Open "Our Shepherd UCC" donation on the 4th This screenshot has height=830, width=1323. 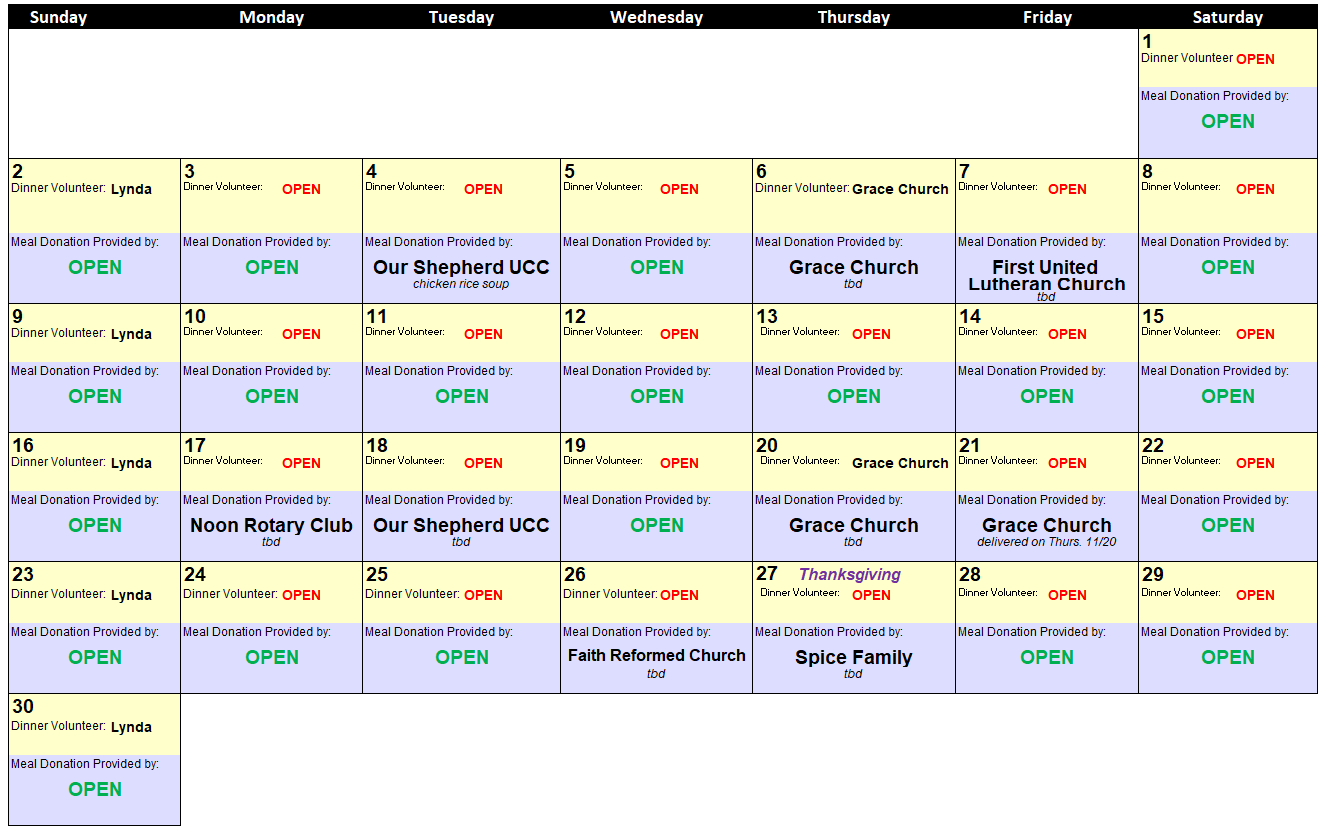tap(461, 267)
